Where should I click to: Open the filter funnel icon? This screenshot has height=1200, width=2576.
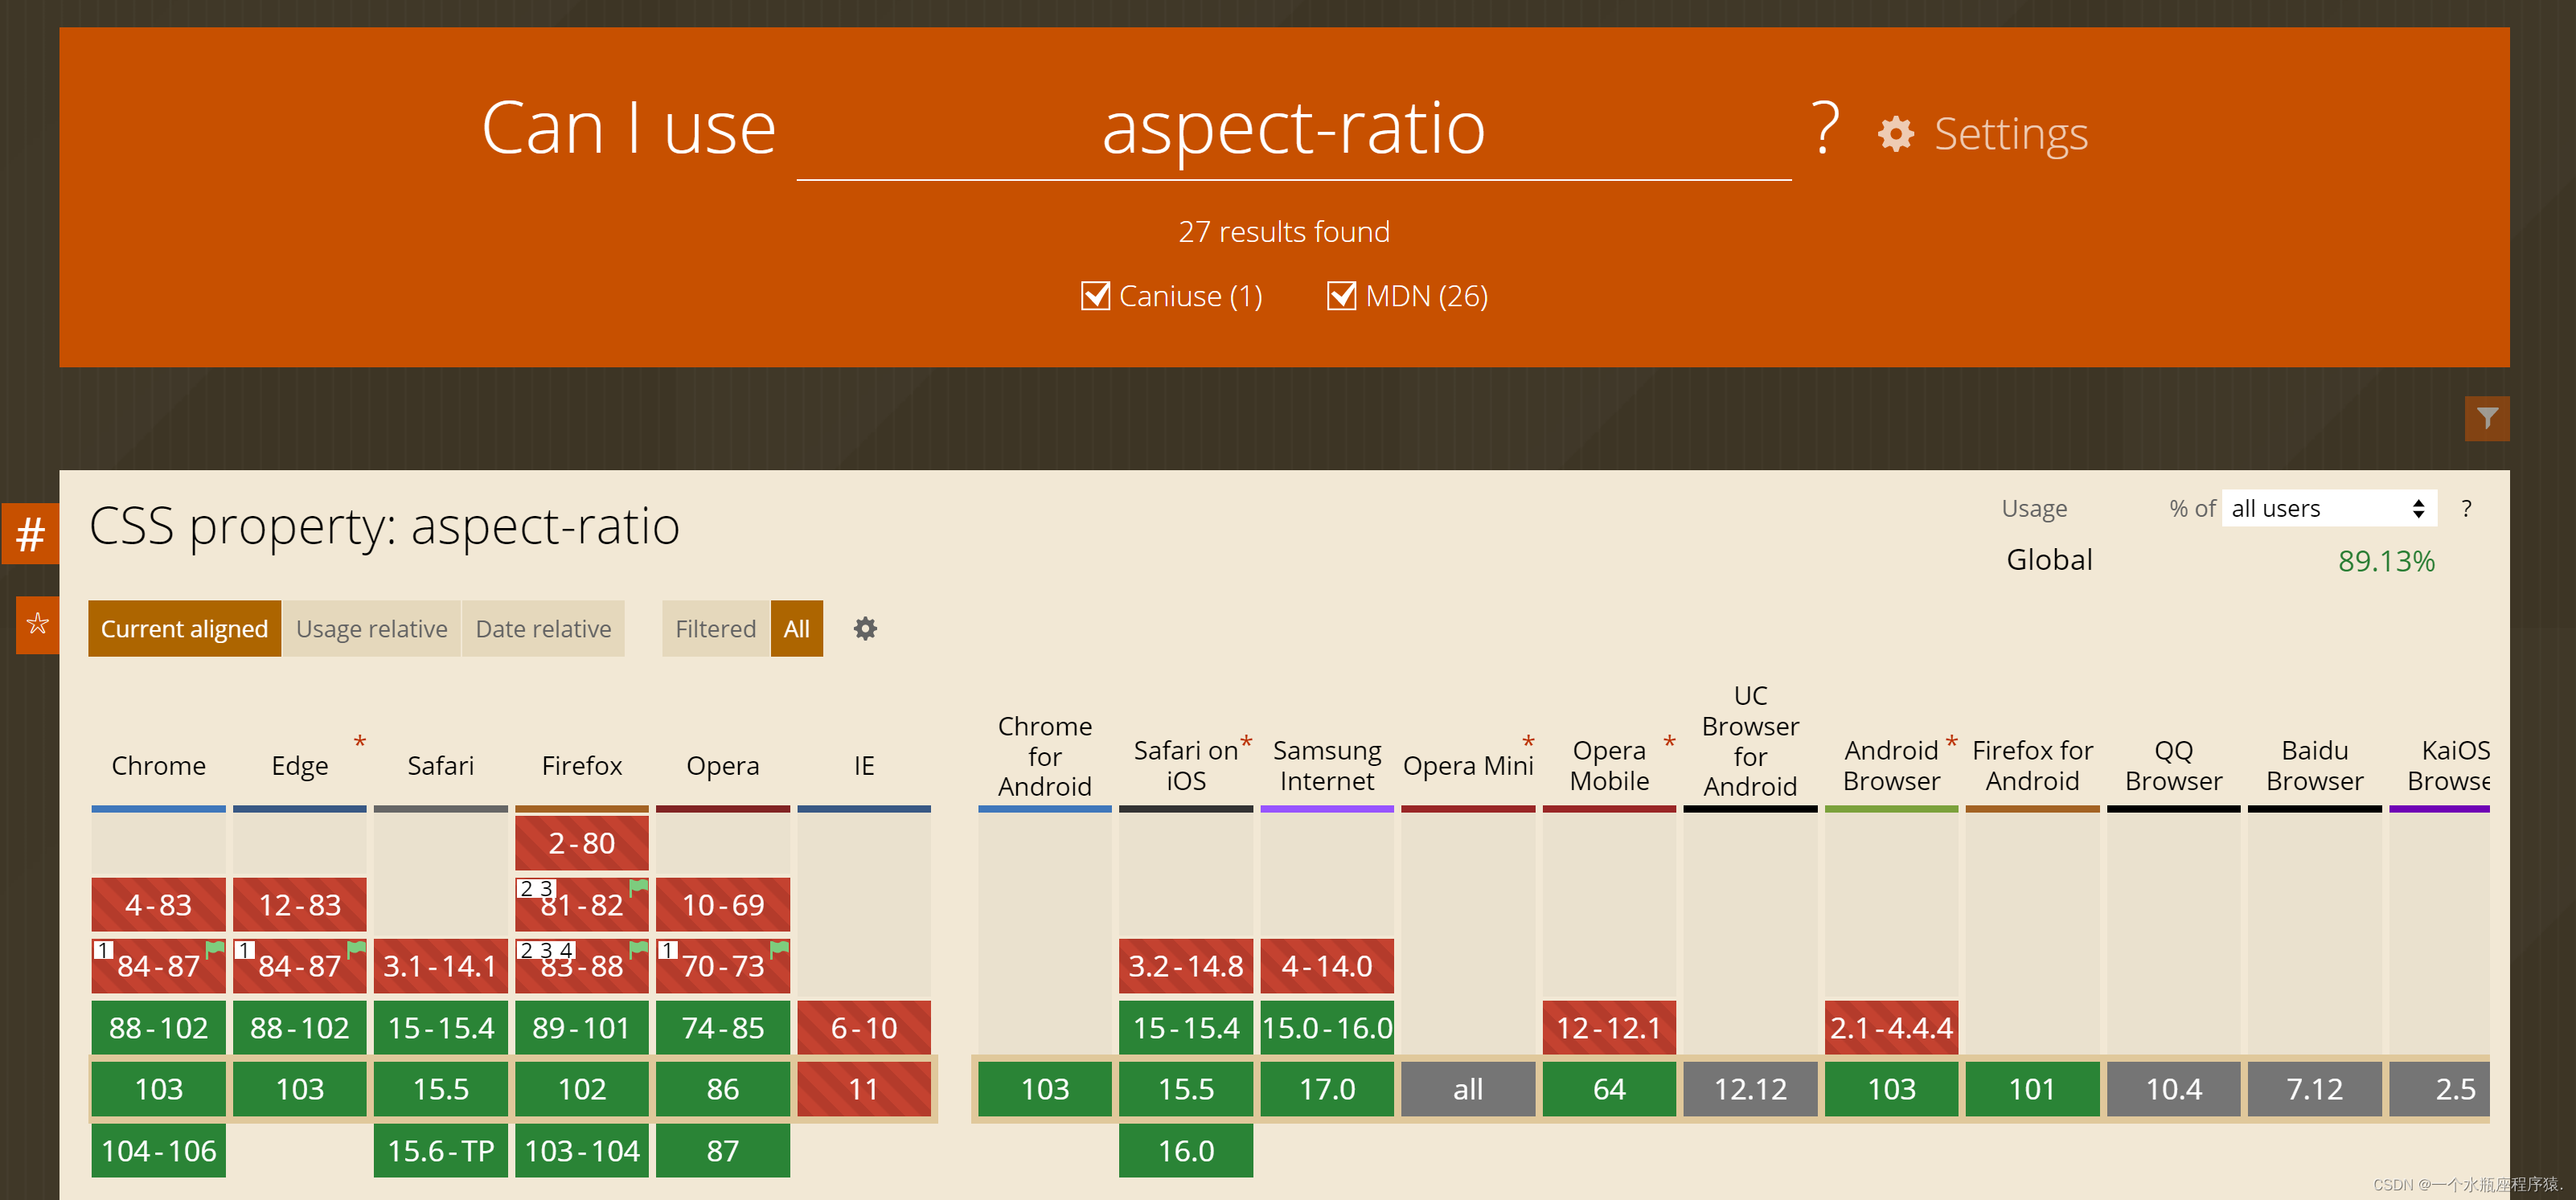tap(2486, 418)
